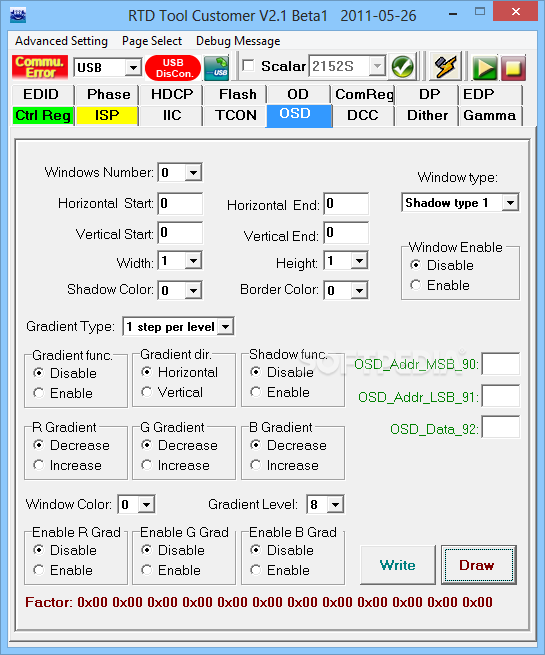Viewport: 545px width, 655px height.
Task: Open the Shadow Color dropdown
Action: coord(193,290)
